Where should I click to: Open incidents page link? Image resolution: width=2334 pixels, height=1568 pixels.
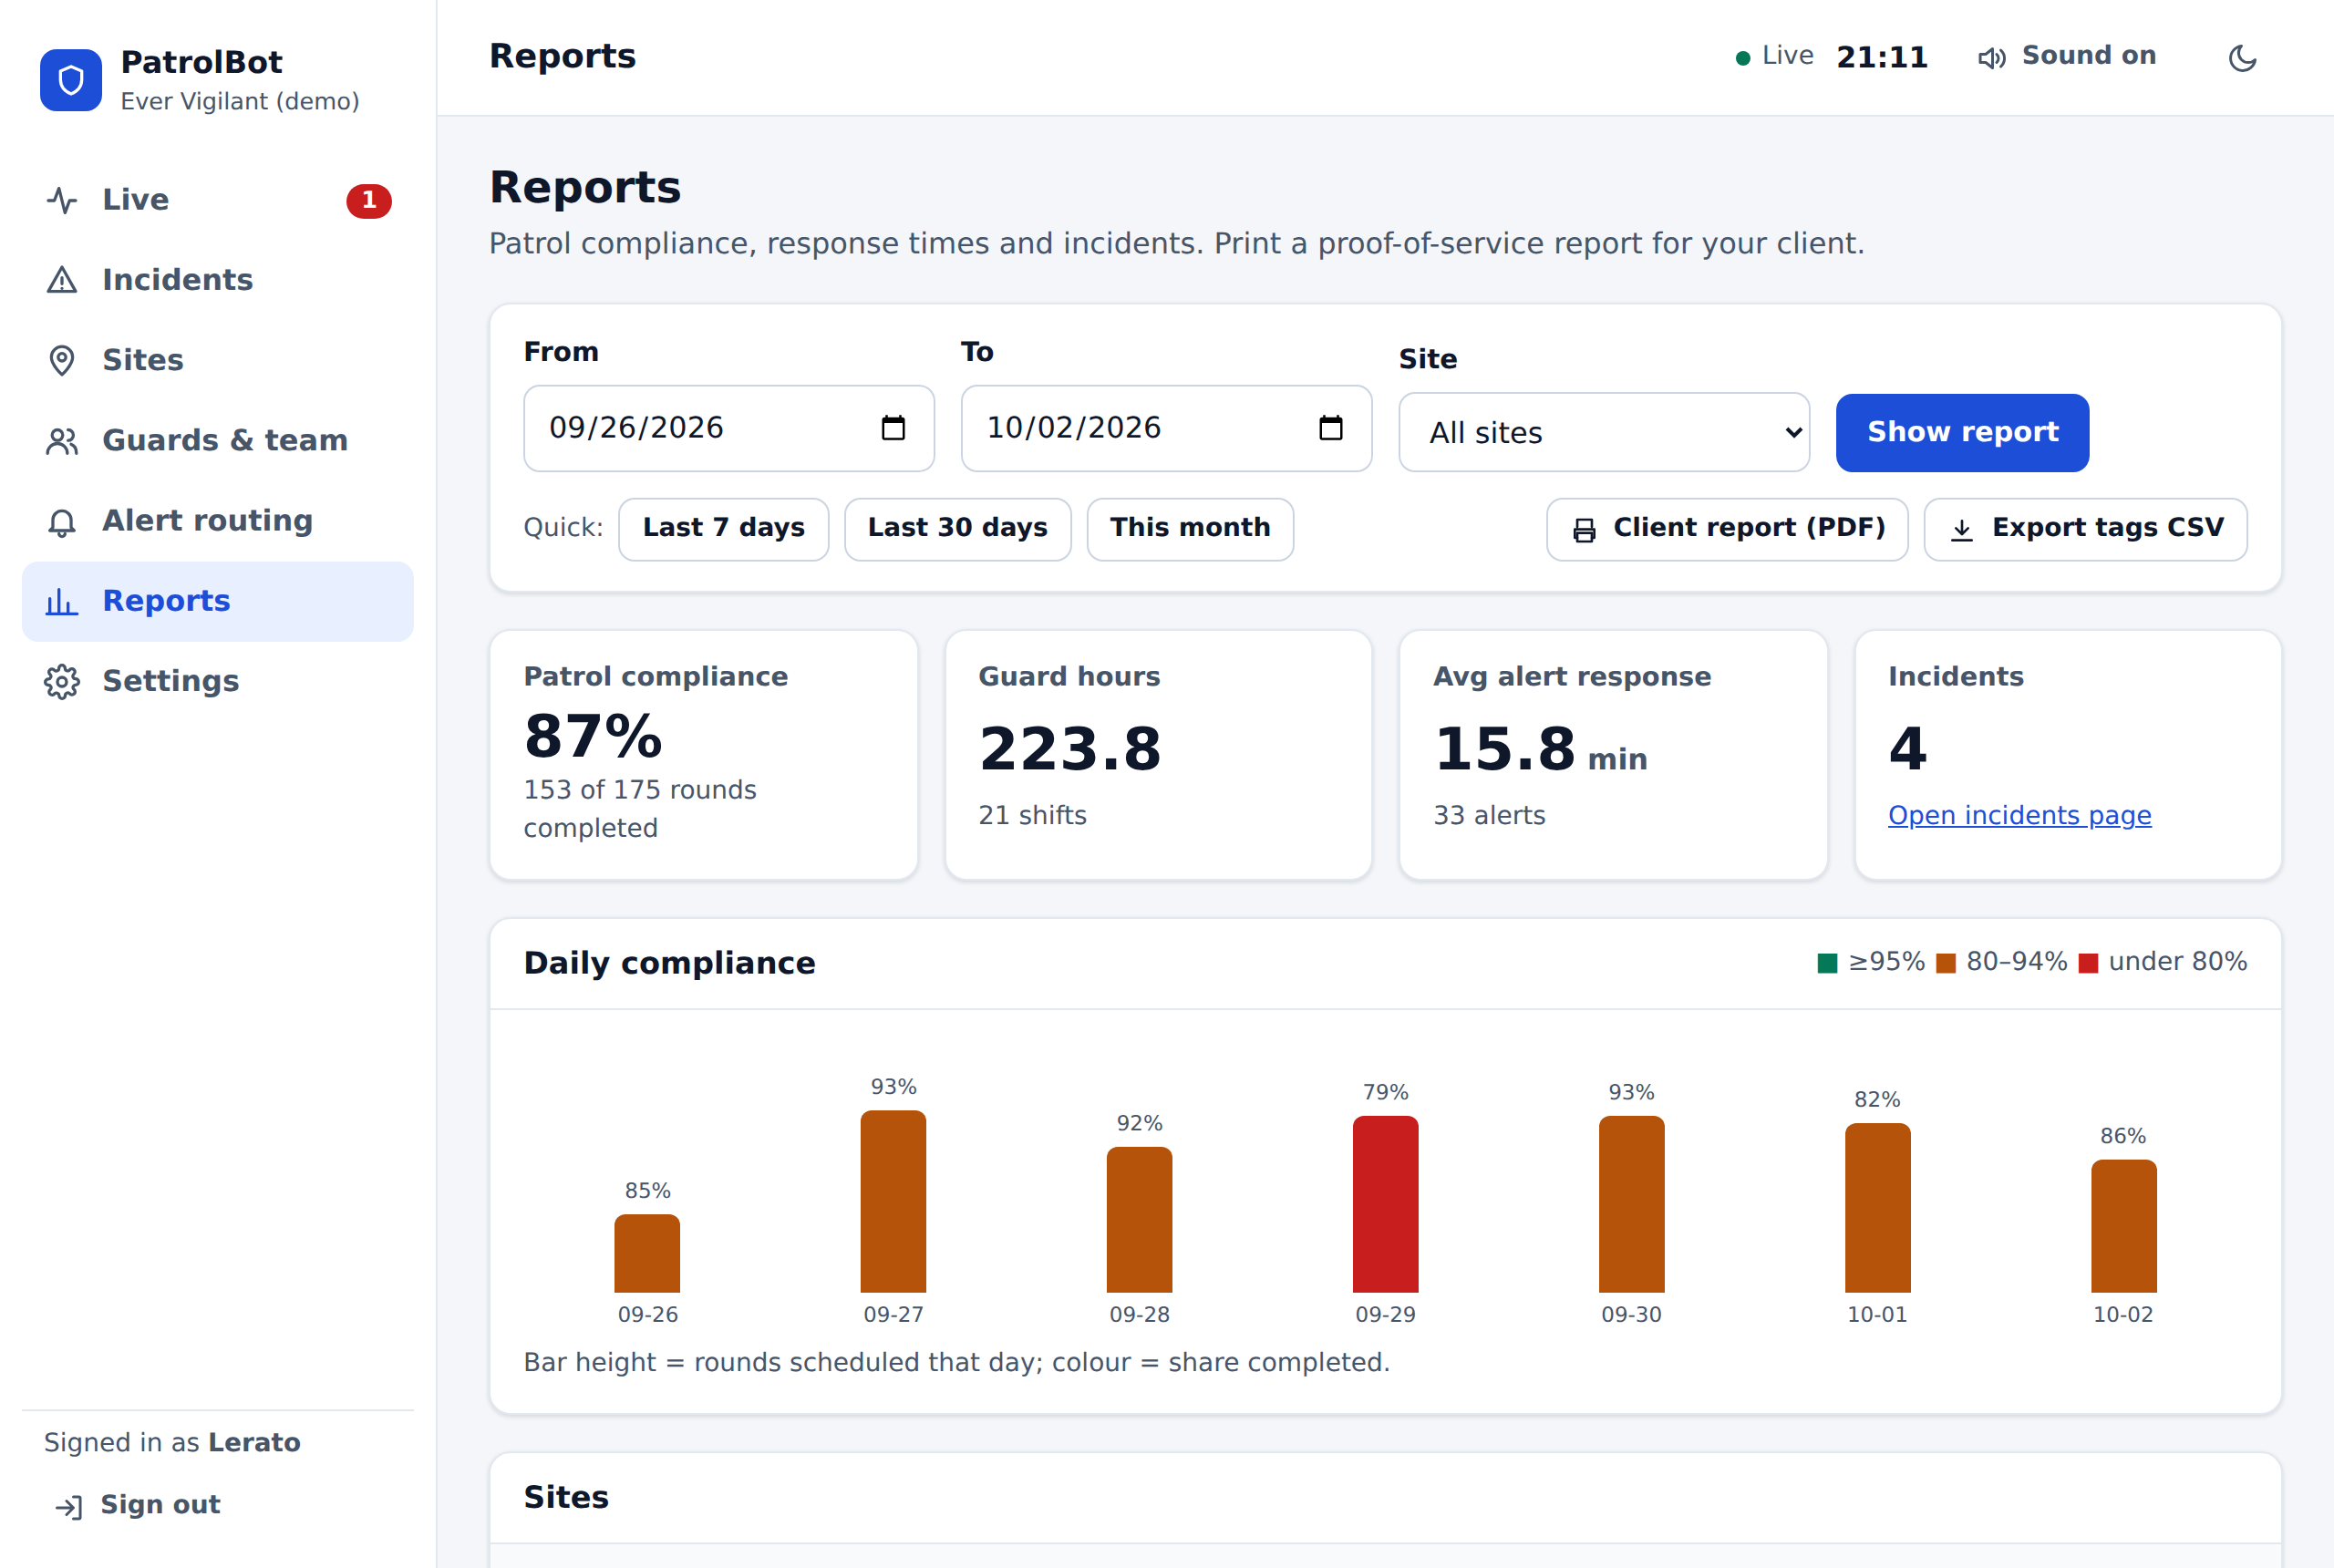click(x=2019, y=816)
